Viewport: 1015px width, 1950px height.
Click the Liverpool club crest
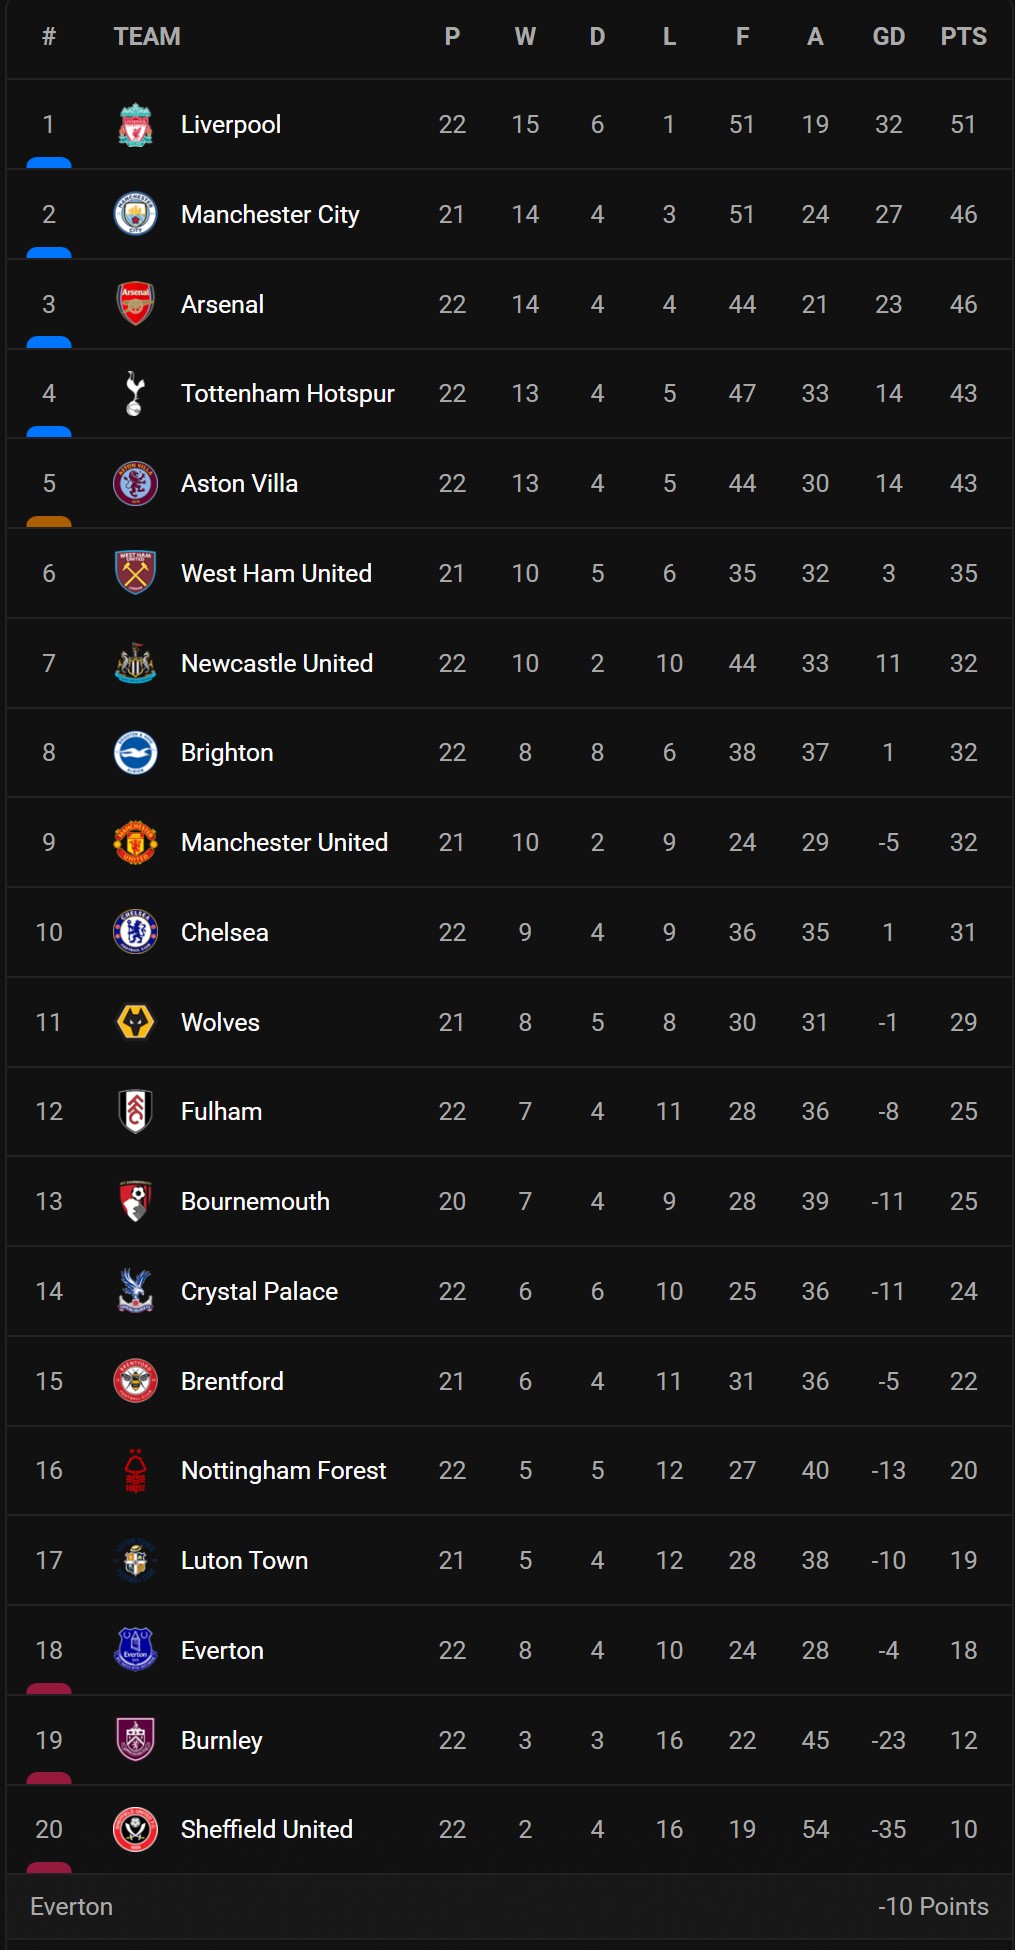click(x=135, y=125)
